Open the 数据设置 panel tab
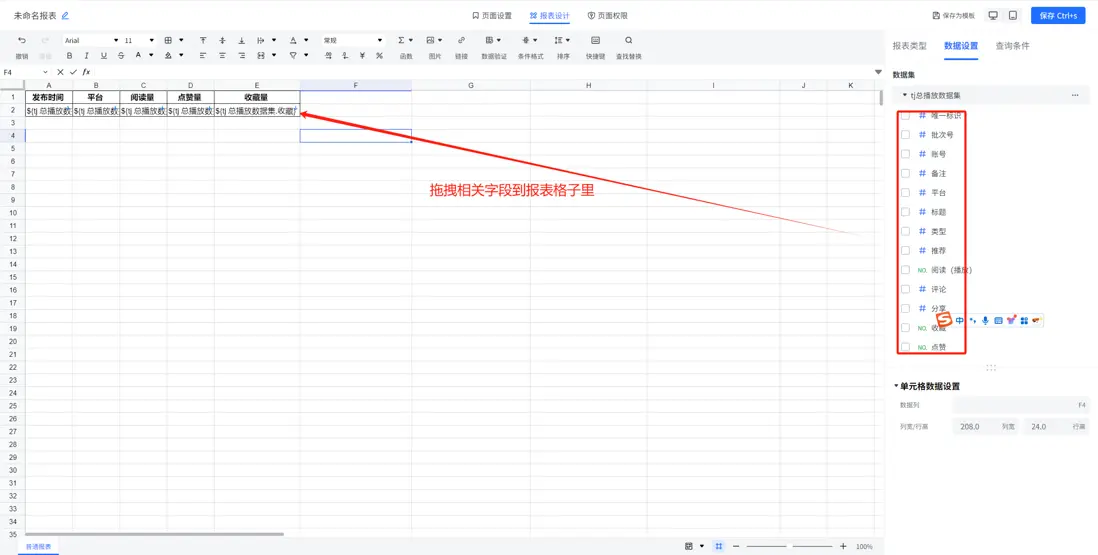Image resolution: width=1098 pixels, height=555 pixels. pos(961,46)
